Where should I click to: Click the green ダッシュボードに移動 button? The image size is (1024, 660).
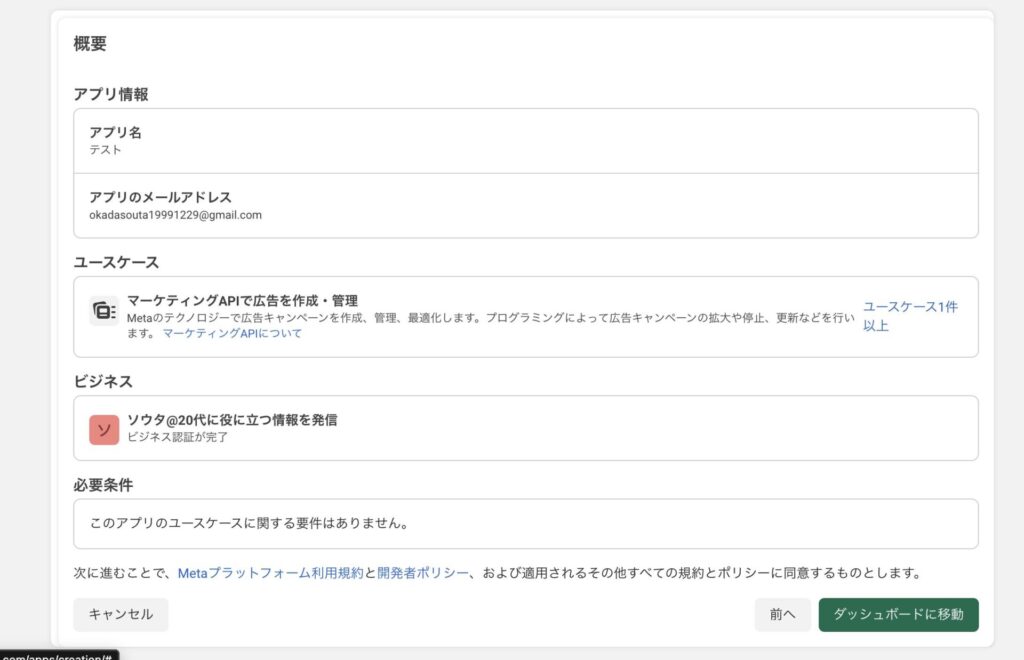pos(897,615)
